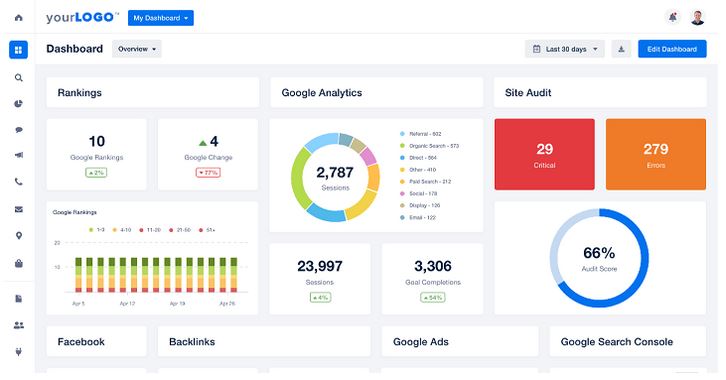
Task: Open the Site Audit section header
Action: pos(600,93)
